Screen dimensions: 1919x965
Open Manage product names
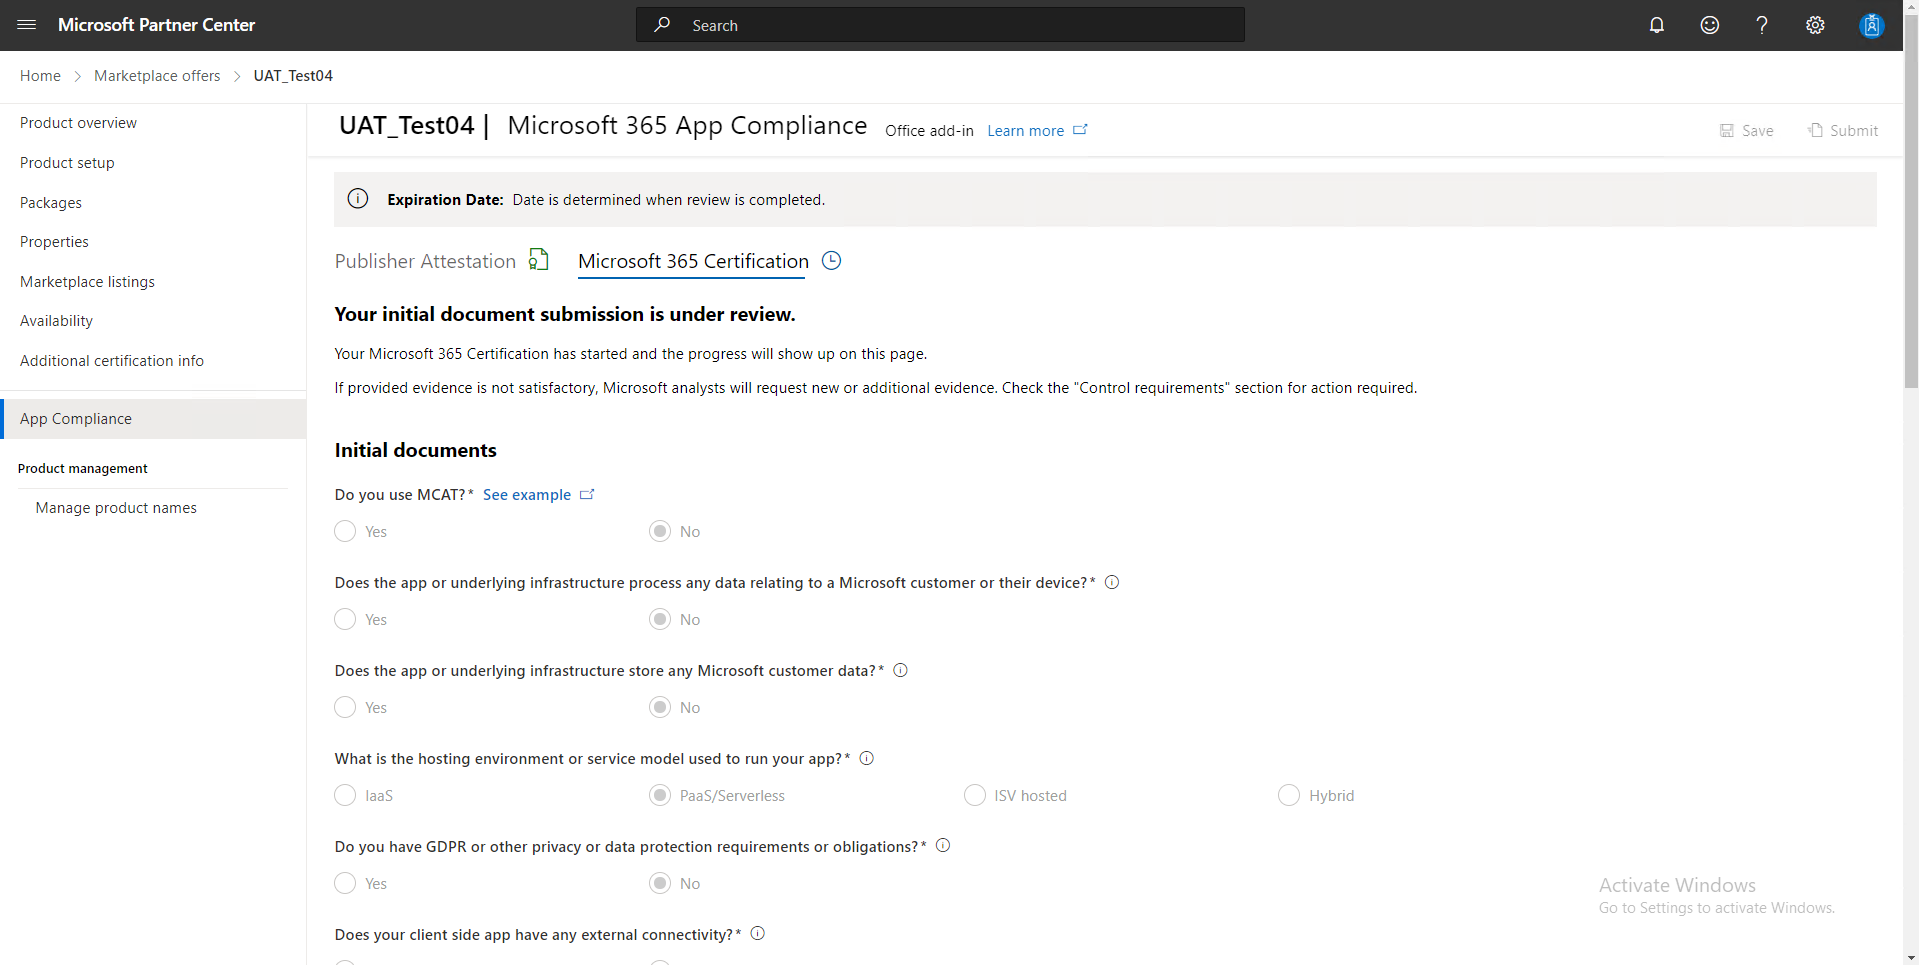(116, 508)
